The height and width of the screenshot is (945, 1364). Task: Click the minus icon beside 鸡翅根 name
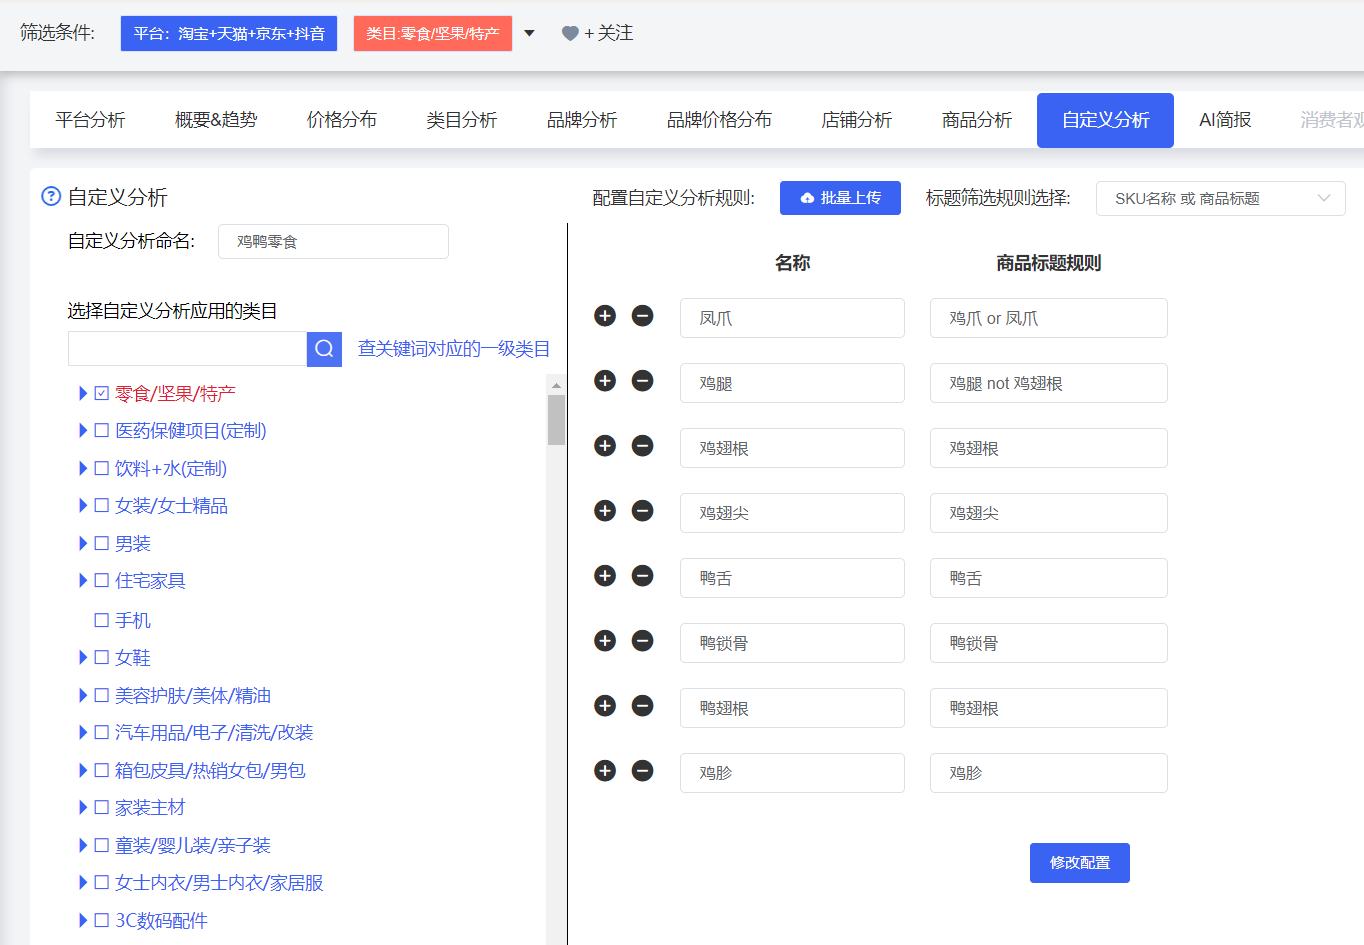tap(643, 446)
